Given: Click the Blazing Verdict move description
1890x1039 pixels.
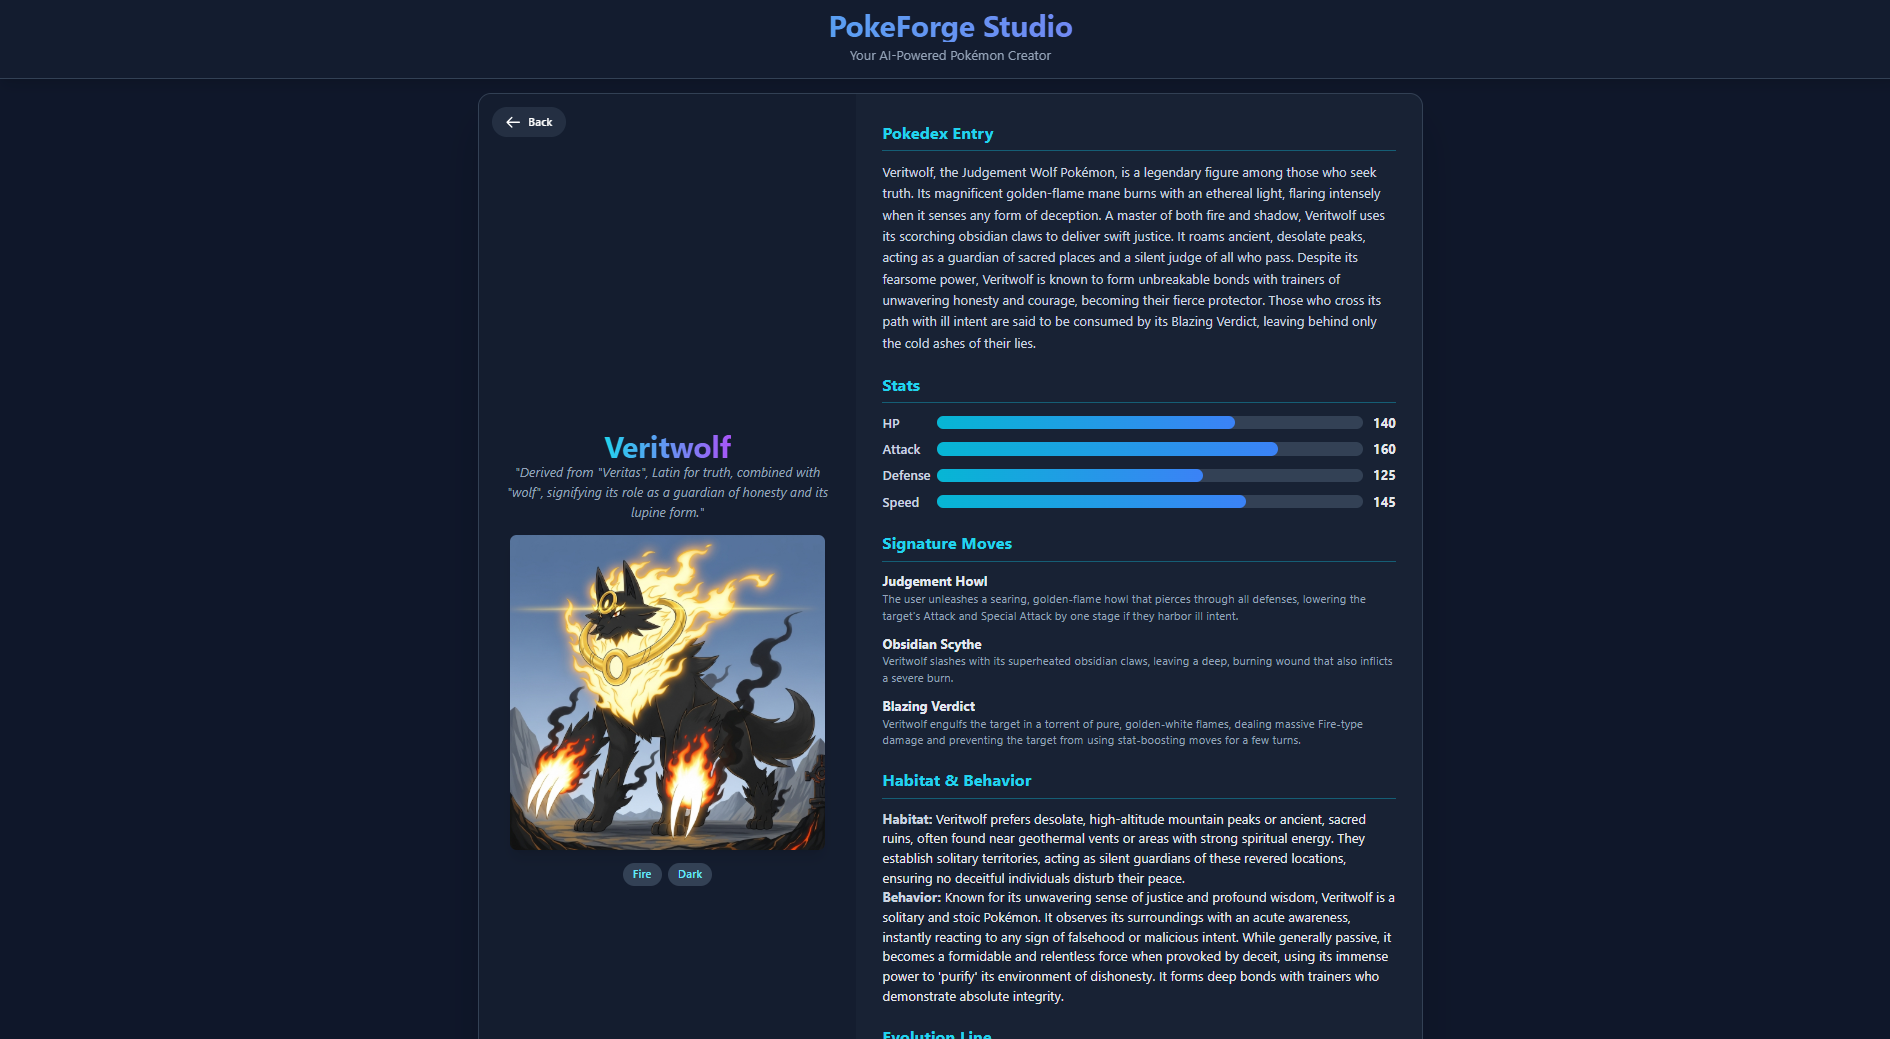Looking at the screenshot, I should point(1122,732).
